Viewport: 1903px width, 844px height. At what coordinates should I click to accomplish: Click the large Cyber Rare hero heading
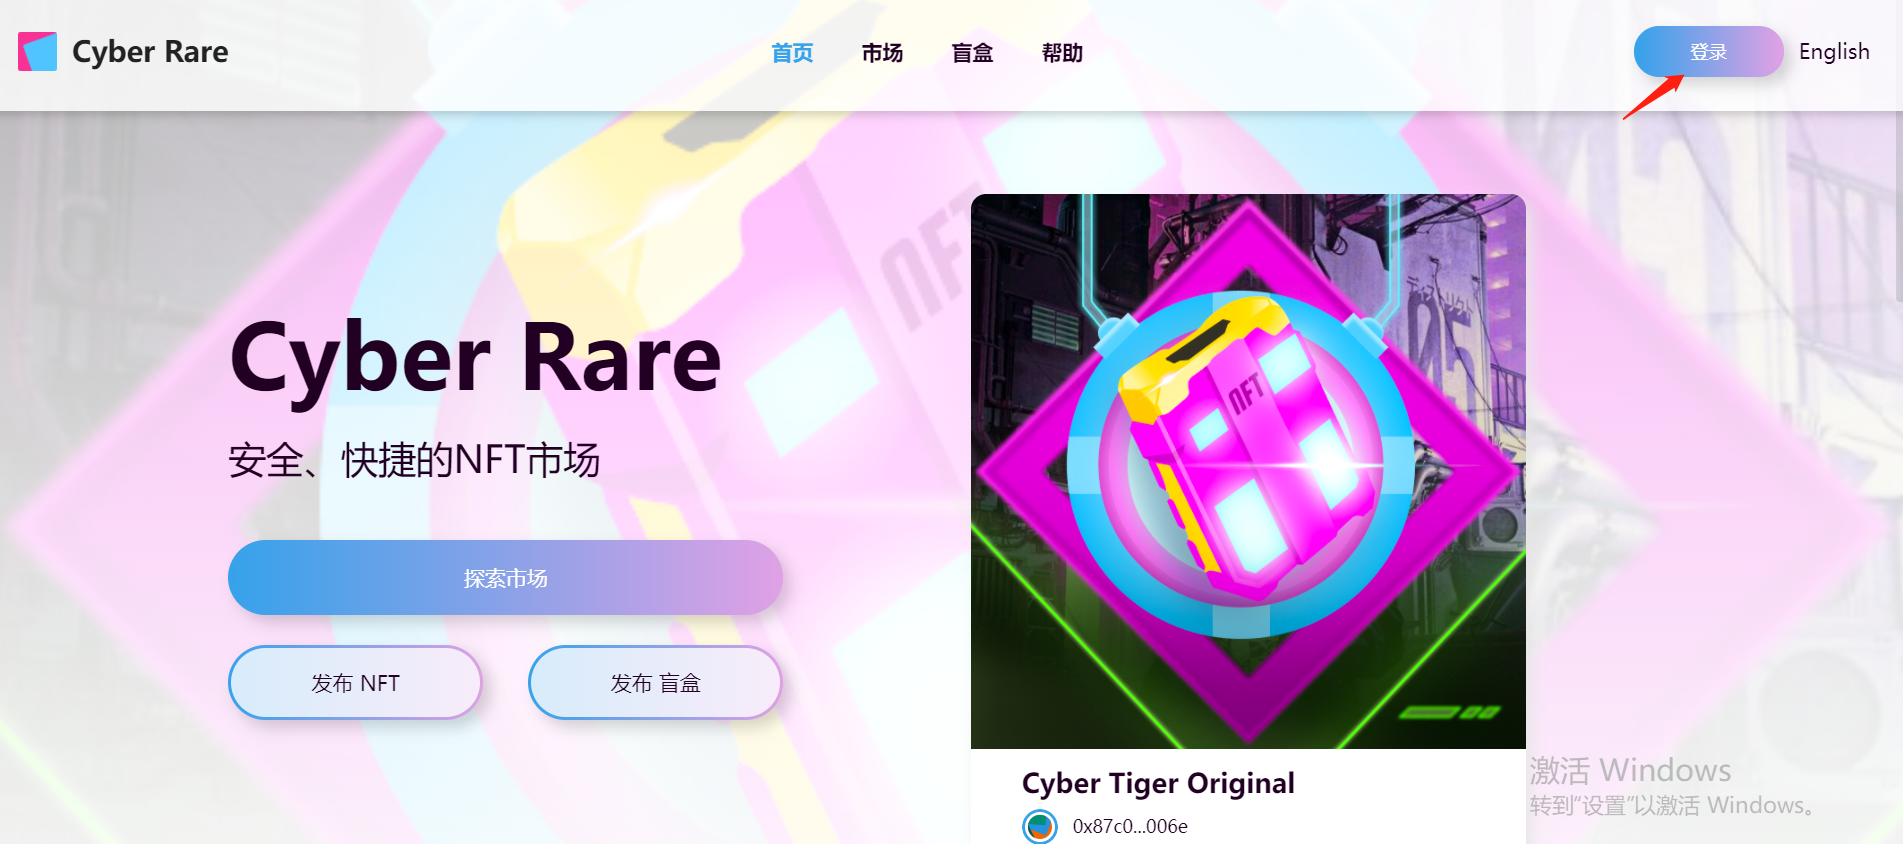tap(476, 358)
